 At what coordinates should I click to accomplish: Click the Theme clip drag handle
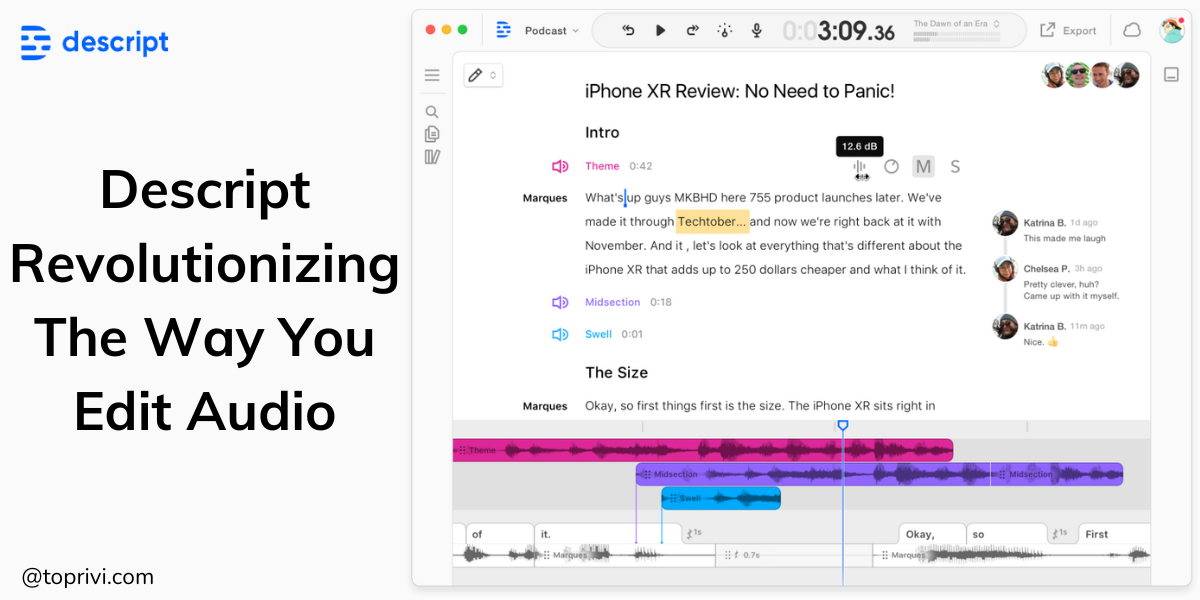[x=461, y=450]
